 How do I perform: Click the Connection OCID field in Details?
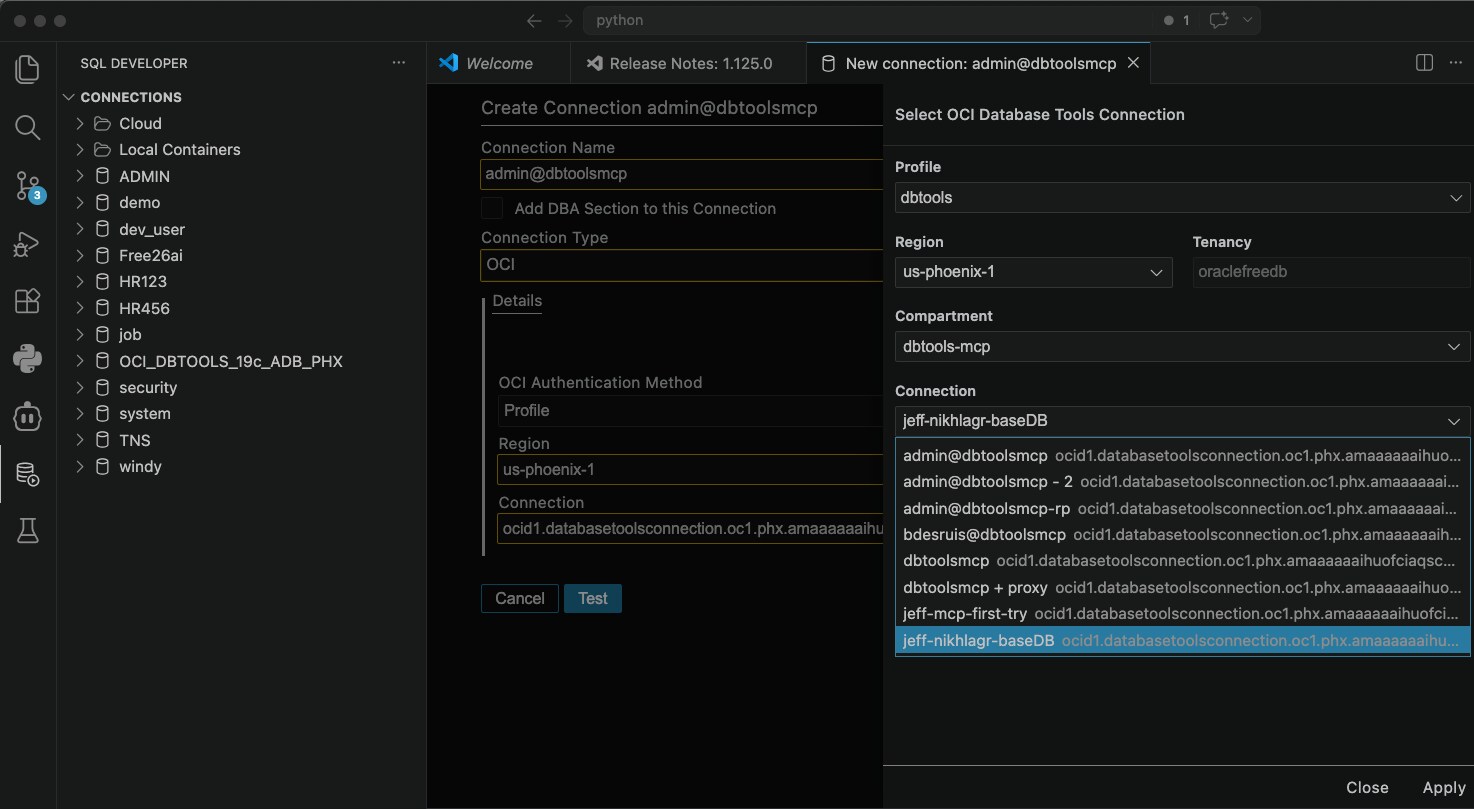click(x=690, y=529)
